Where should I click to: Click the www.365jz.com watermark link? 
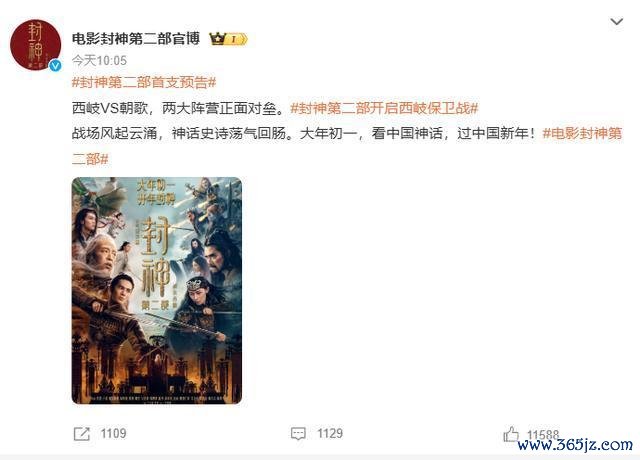tap(575, 444)
